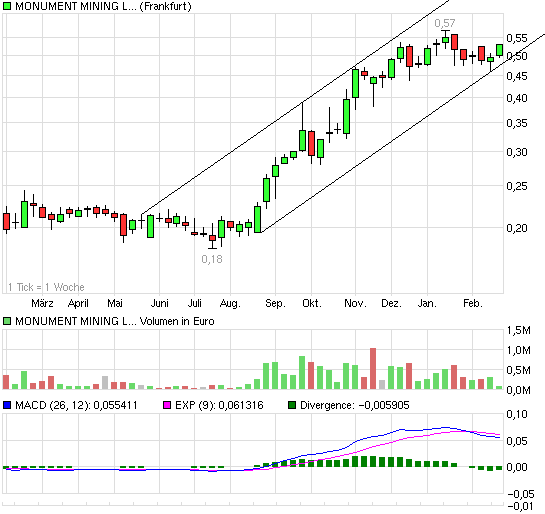Click the 'Juni' month label
This screenshot has height=514, width=545.
coord(160,303)
